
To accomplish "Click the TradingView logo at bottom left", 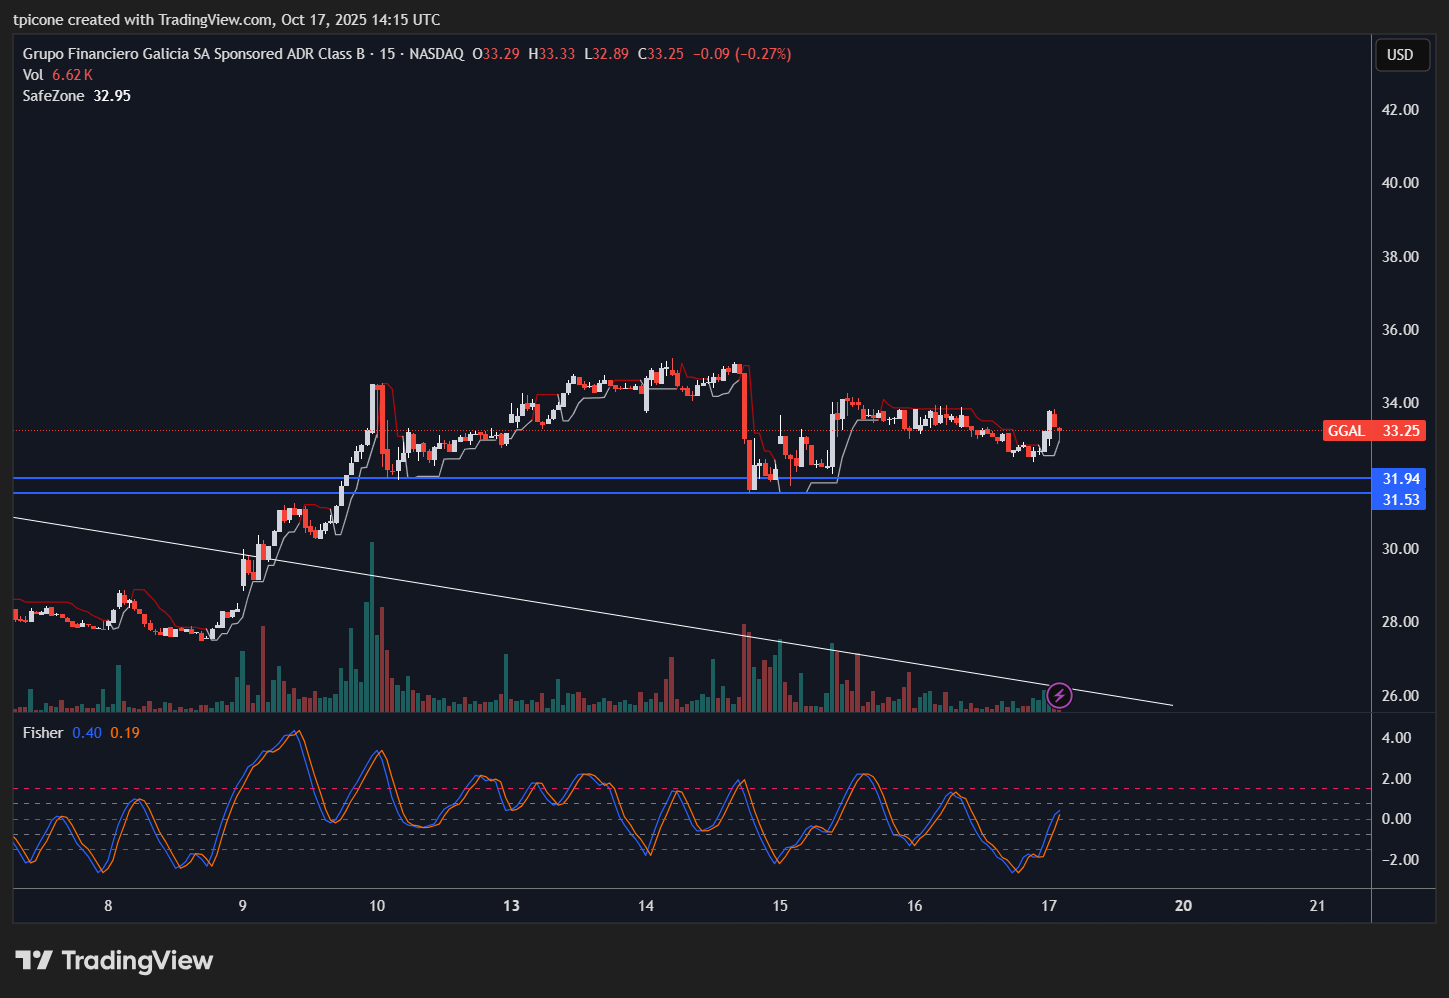I will click(x=114, y=961).
